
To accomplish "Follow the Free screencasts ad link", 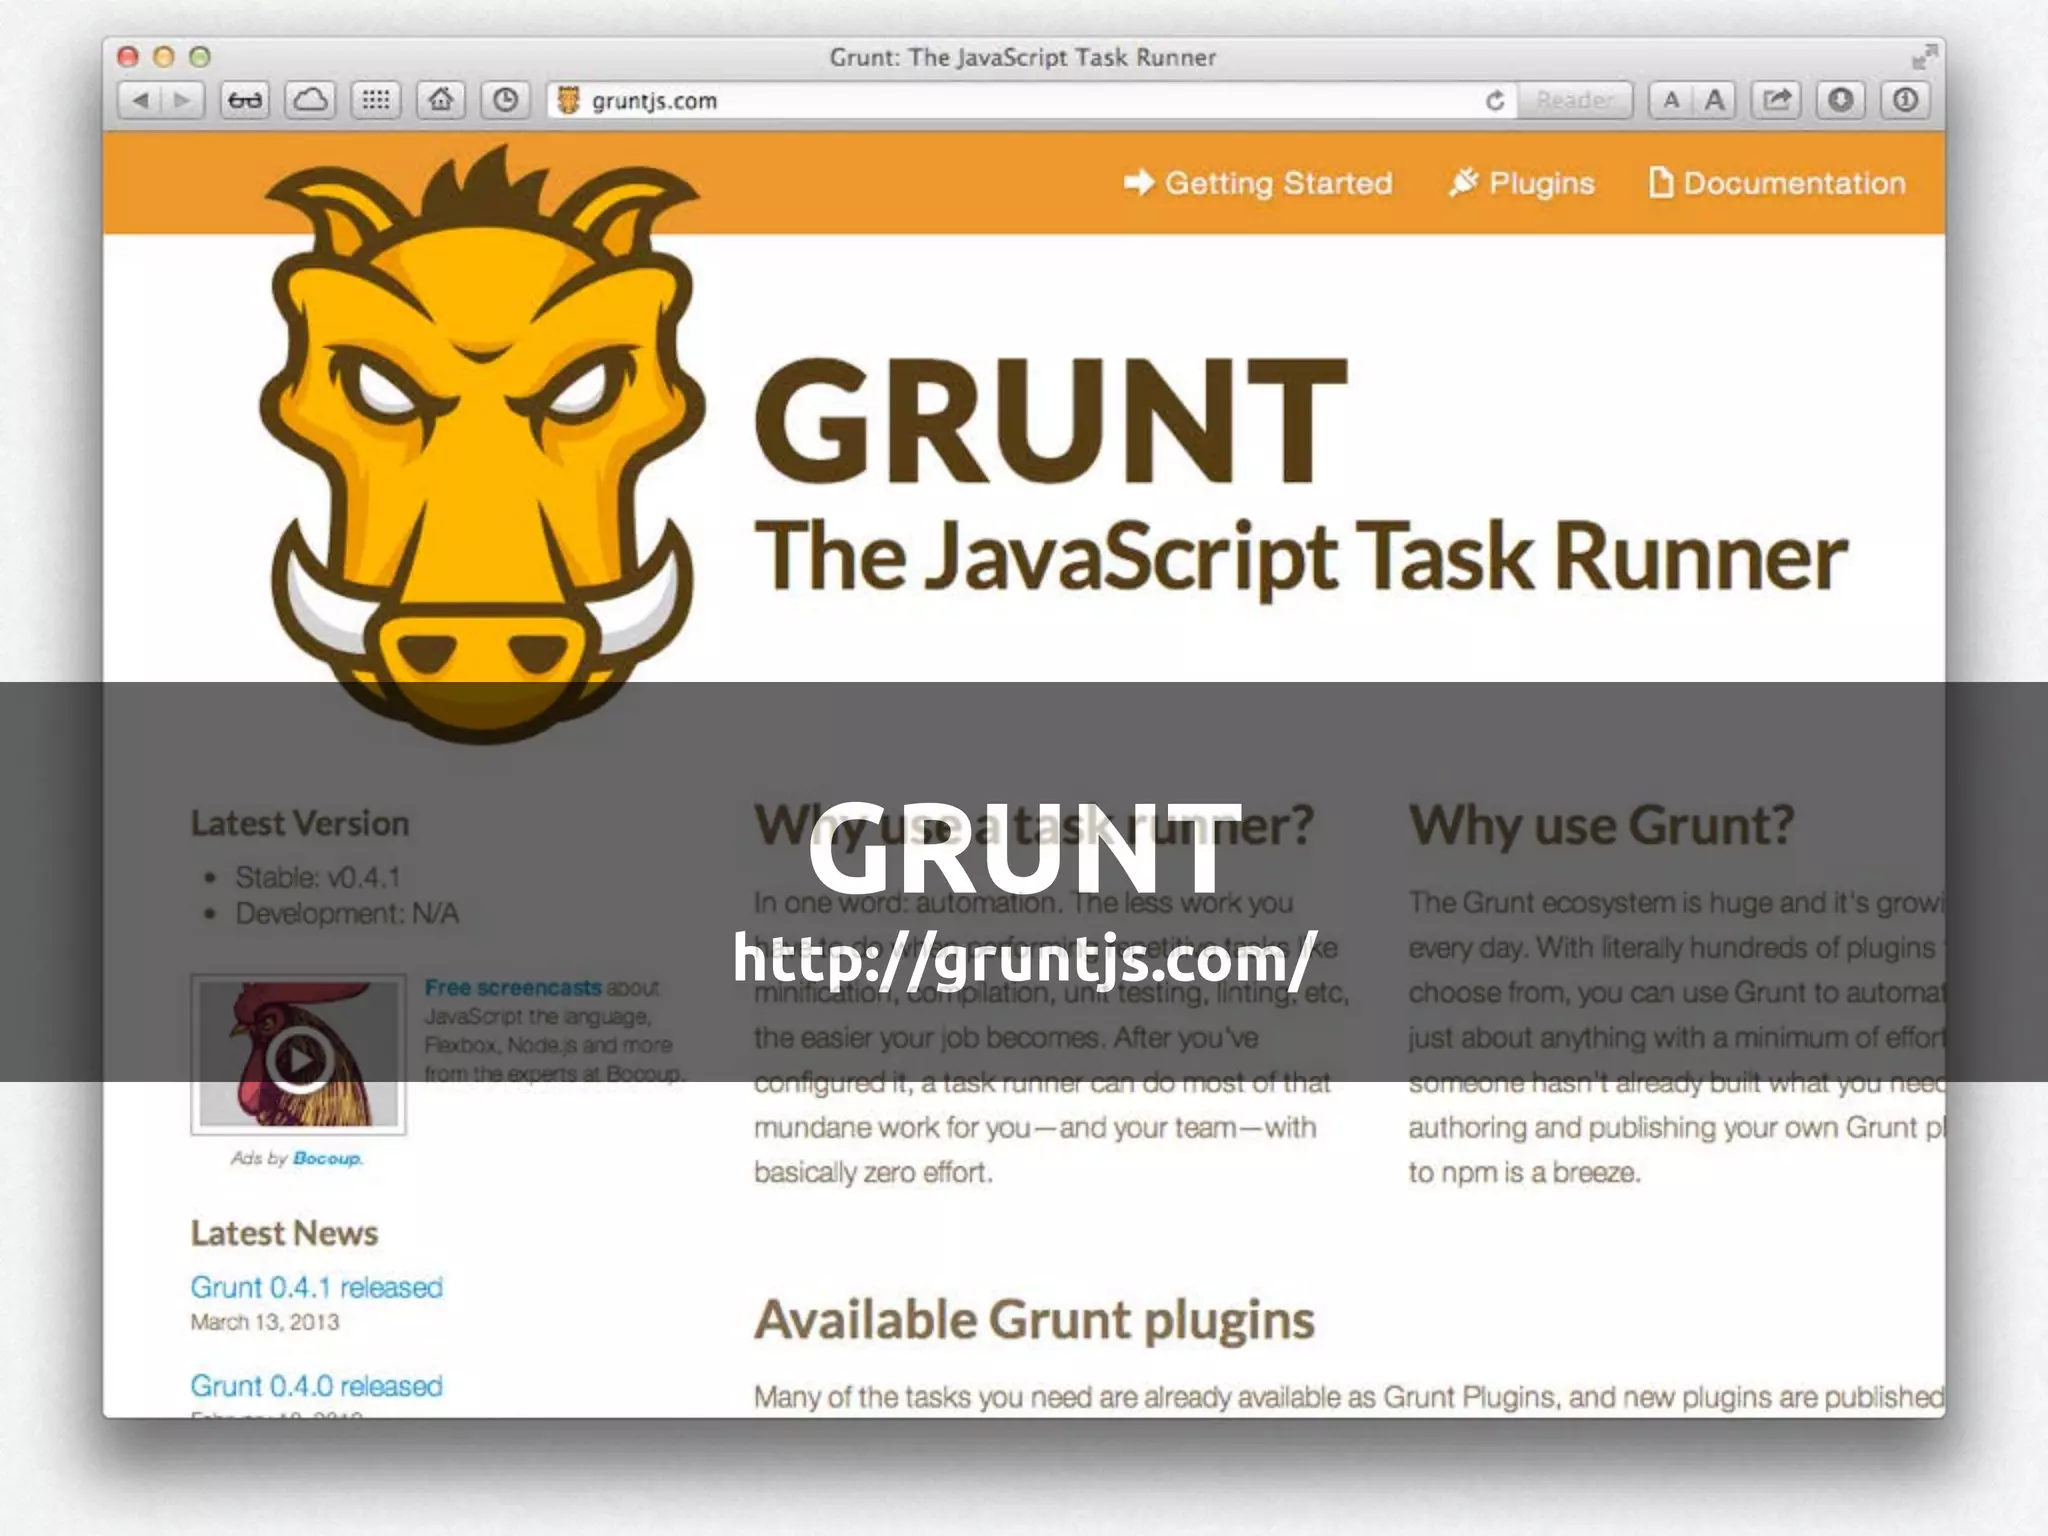I will point(513,988).
